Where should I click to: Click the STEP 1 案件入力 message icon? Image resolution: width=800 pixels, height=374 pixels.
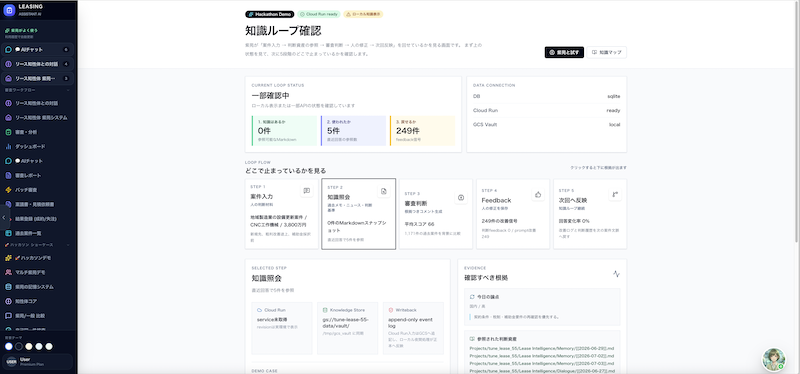click(307, 191)
